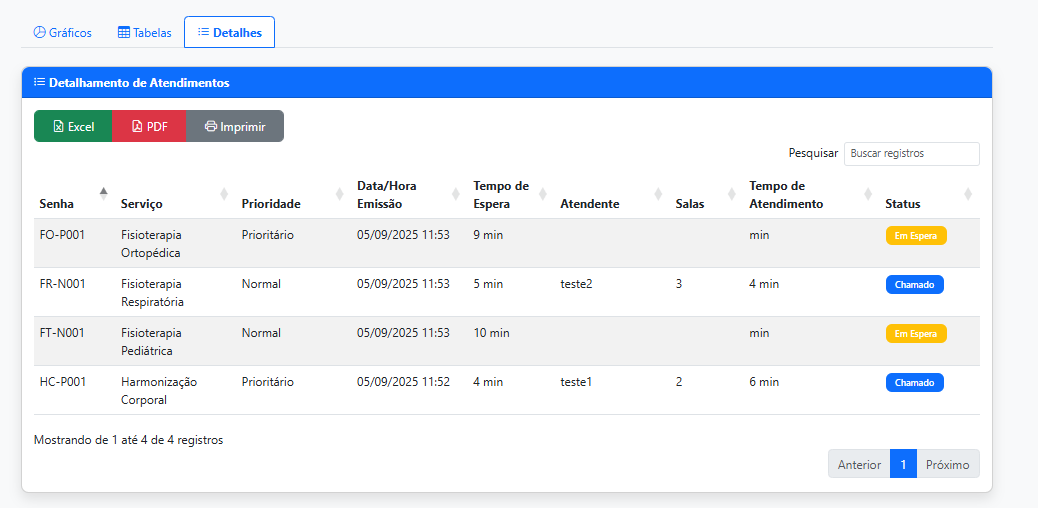Select page 1 in pagination
This screenshot has height=508, width=1038.
tap(903, 464)
